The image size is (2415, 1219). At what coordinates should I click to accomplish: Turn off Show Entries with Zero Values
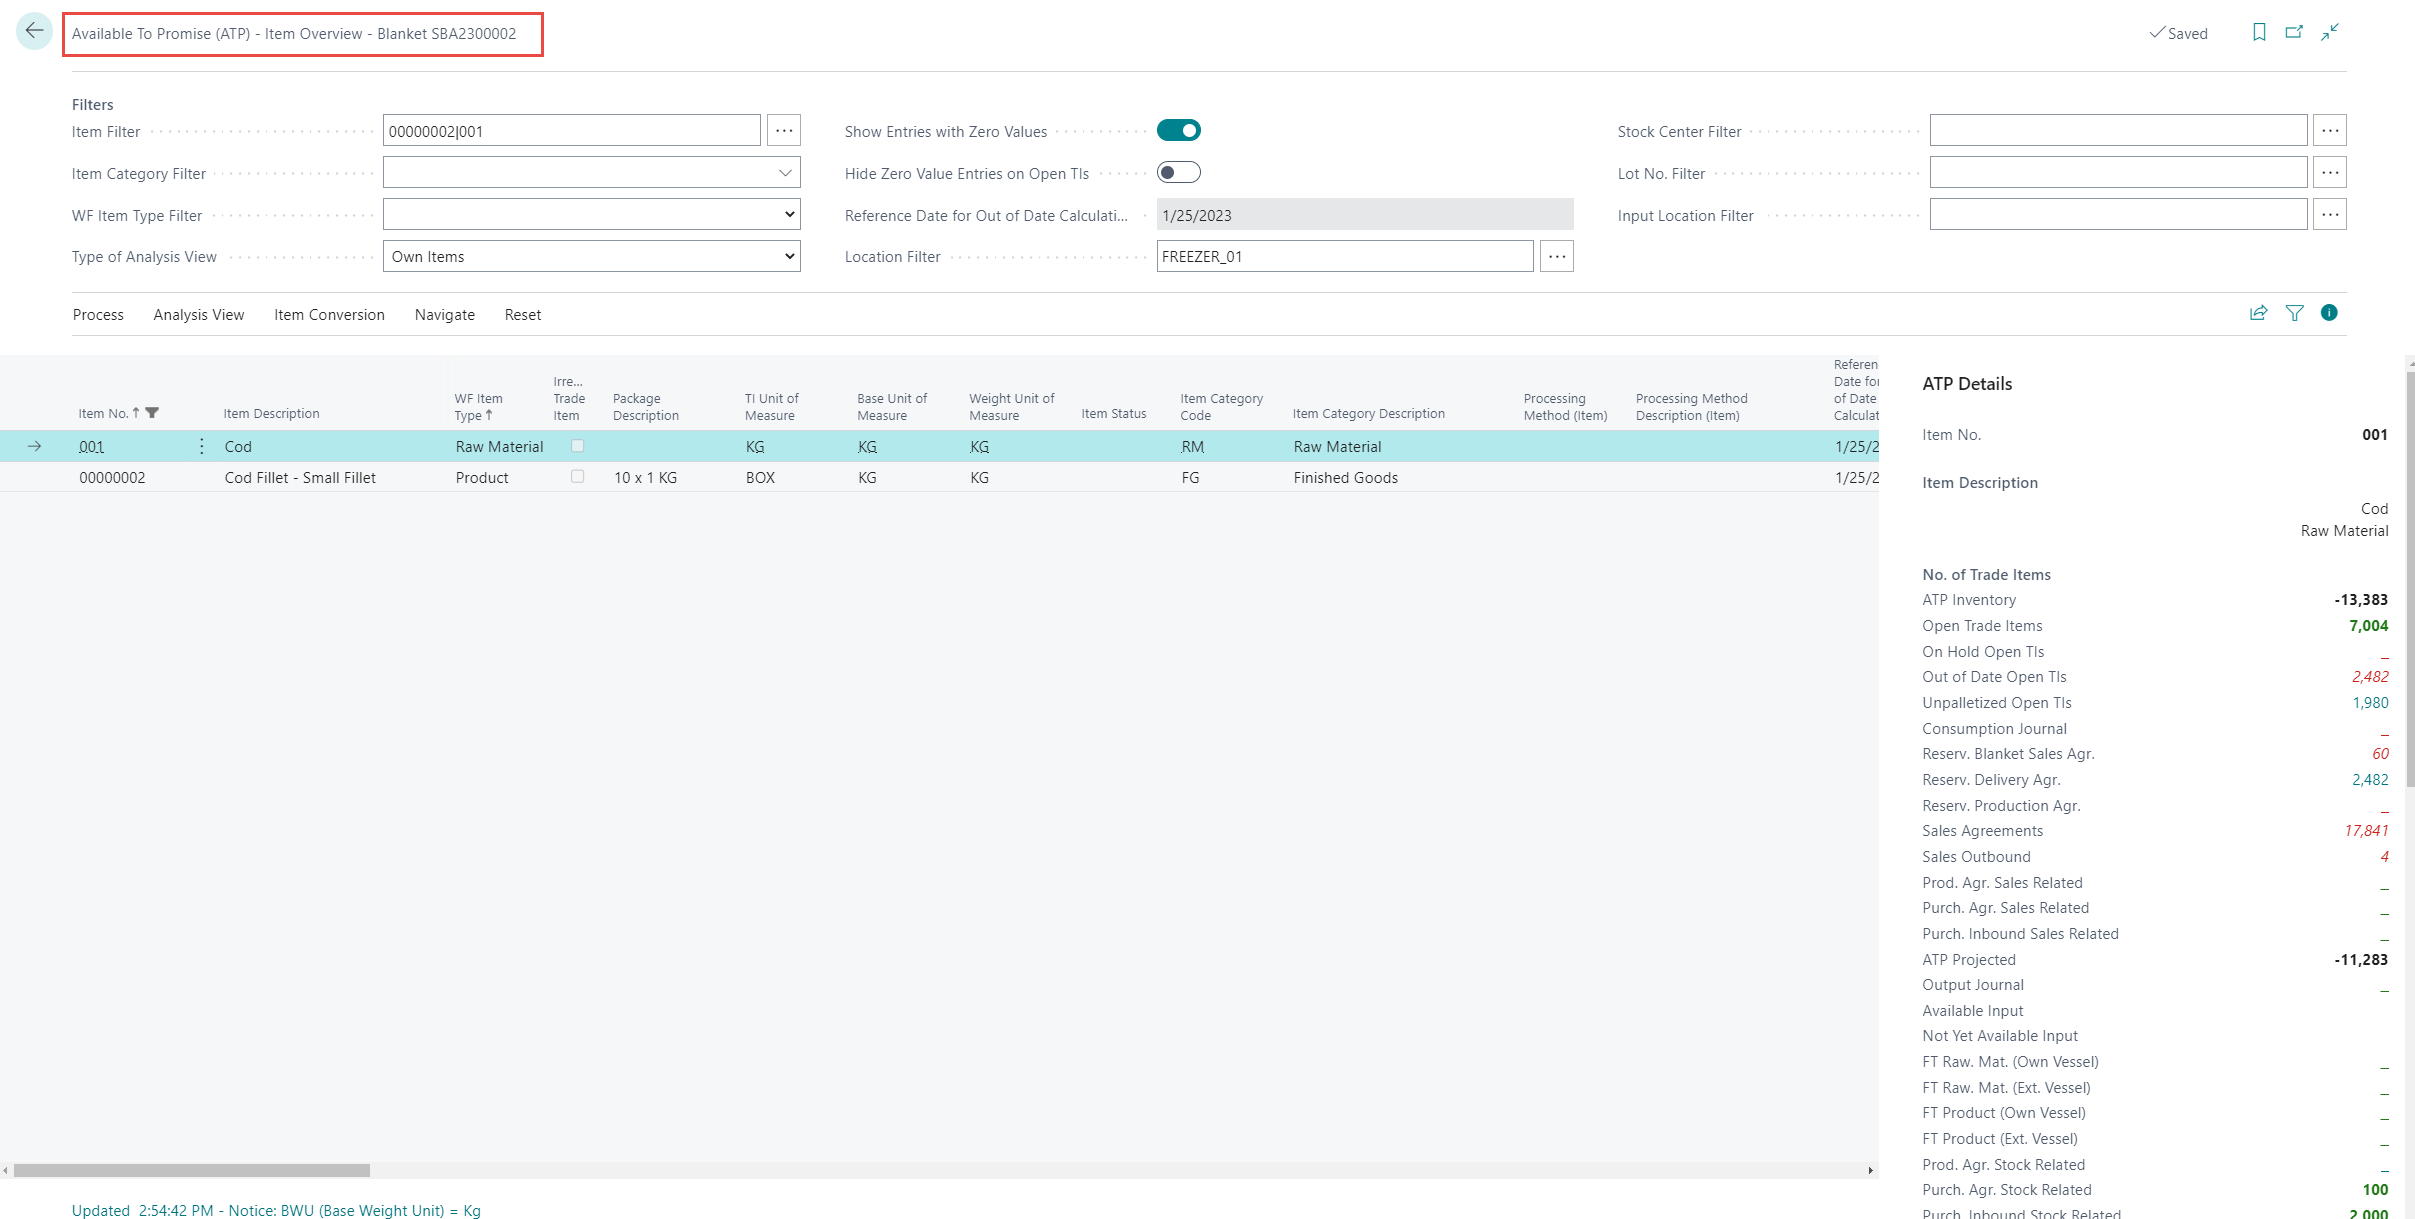(1178, 131)
